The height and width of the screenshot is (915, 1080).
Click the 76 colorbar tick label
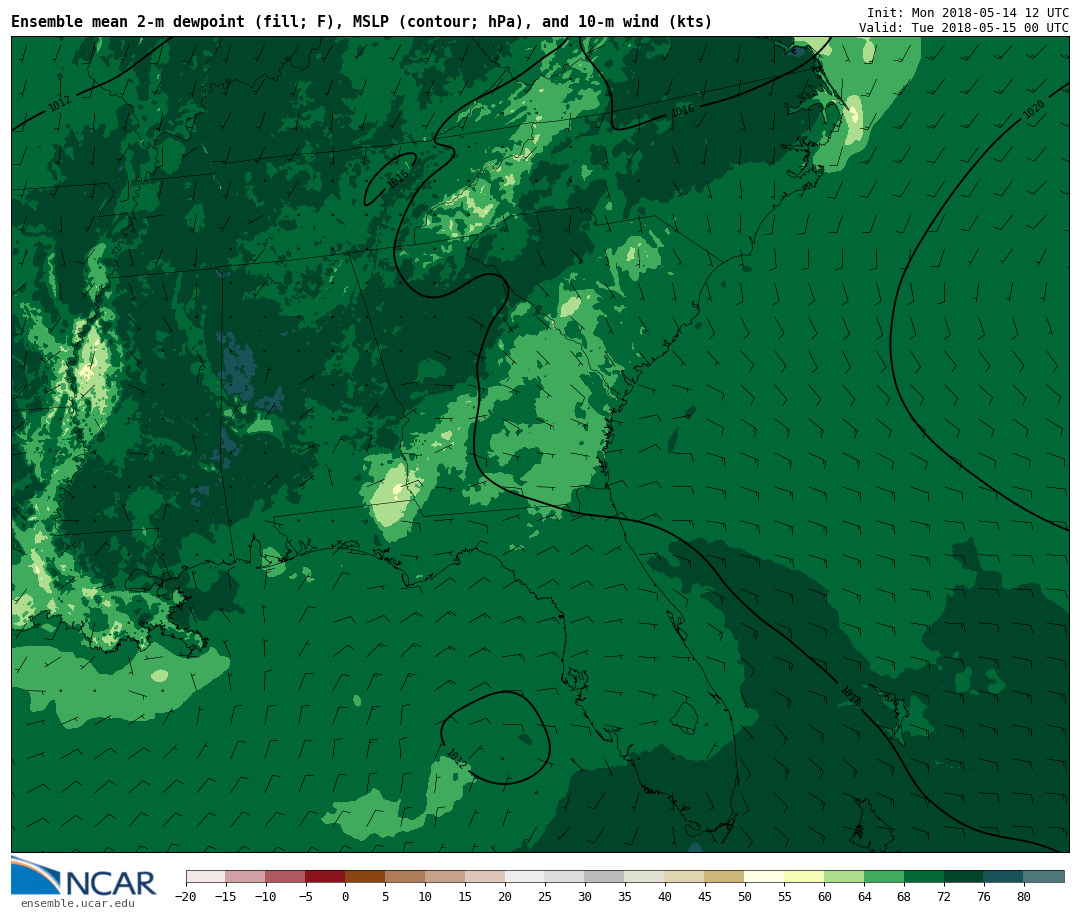pos(985,896)
